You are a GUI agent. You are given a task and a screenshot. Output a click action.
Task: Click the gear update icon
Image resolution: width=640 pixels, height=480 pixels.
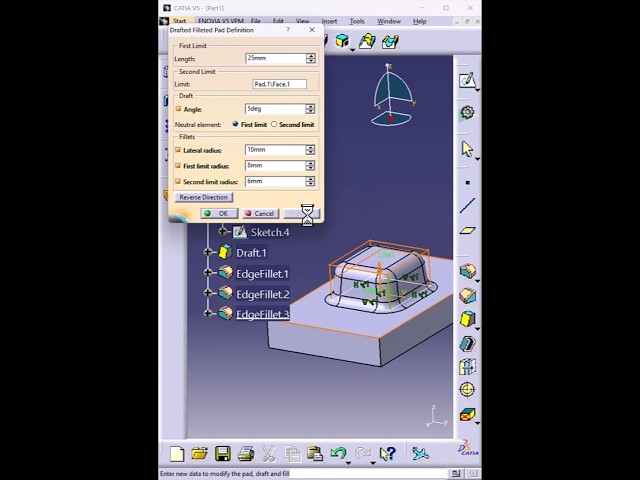pyautogui.click(x=467, y=112)
